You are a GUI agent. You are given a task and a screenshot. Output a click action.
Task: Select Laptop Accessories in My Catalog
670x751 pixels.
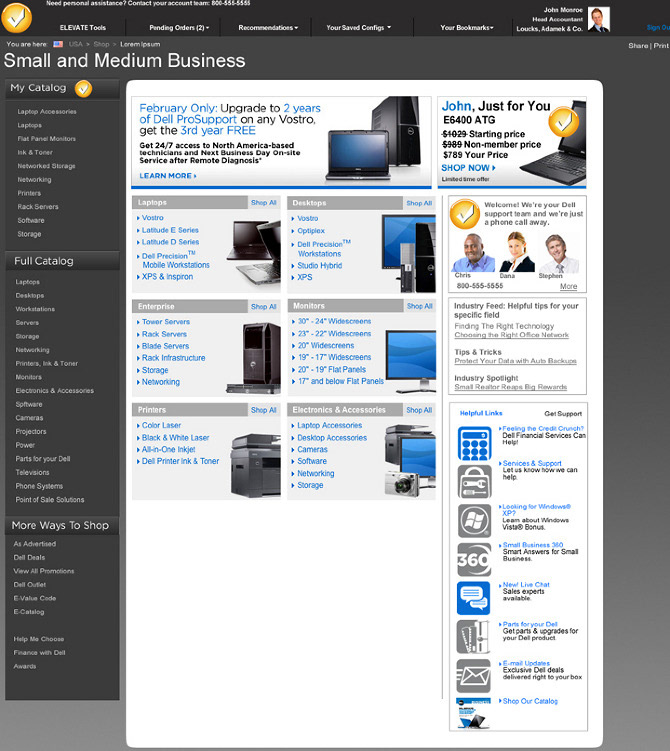(47, 112)
